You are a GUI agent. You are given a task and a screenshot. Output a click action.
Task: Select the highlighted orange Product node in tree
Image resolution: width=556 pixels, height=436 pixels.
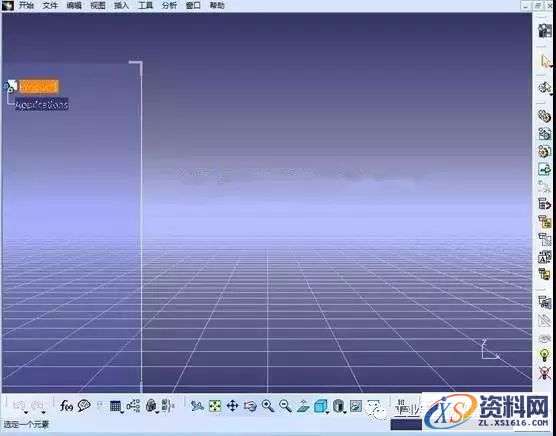[x=39, y=86]
